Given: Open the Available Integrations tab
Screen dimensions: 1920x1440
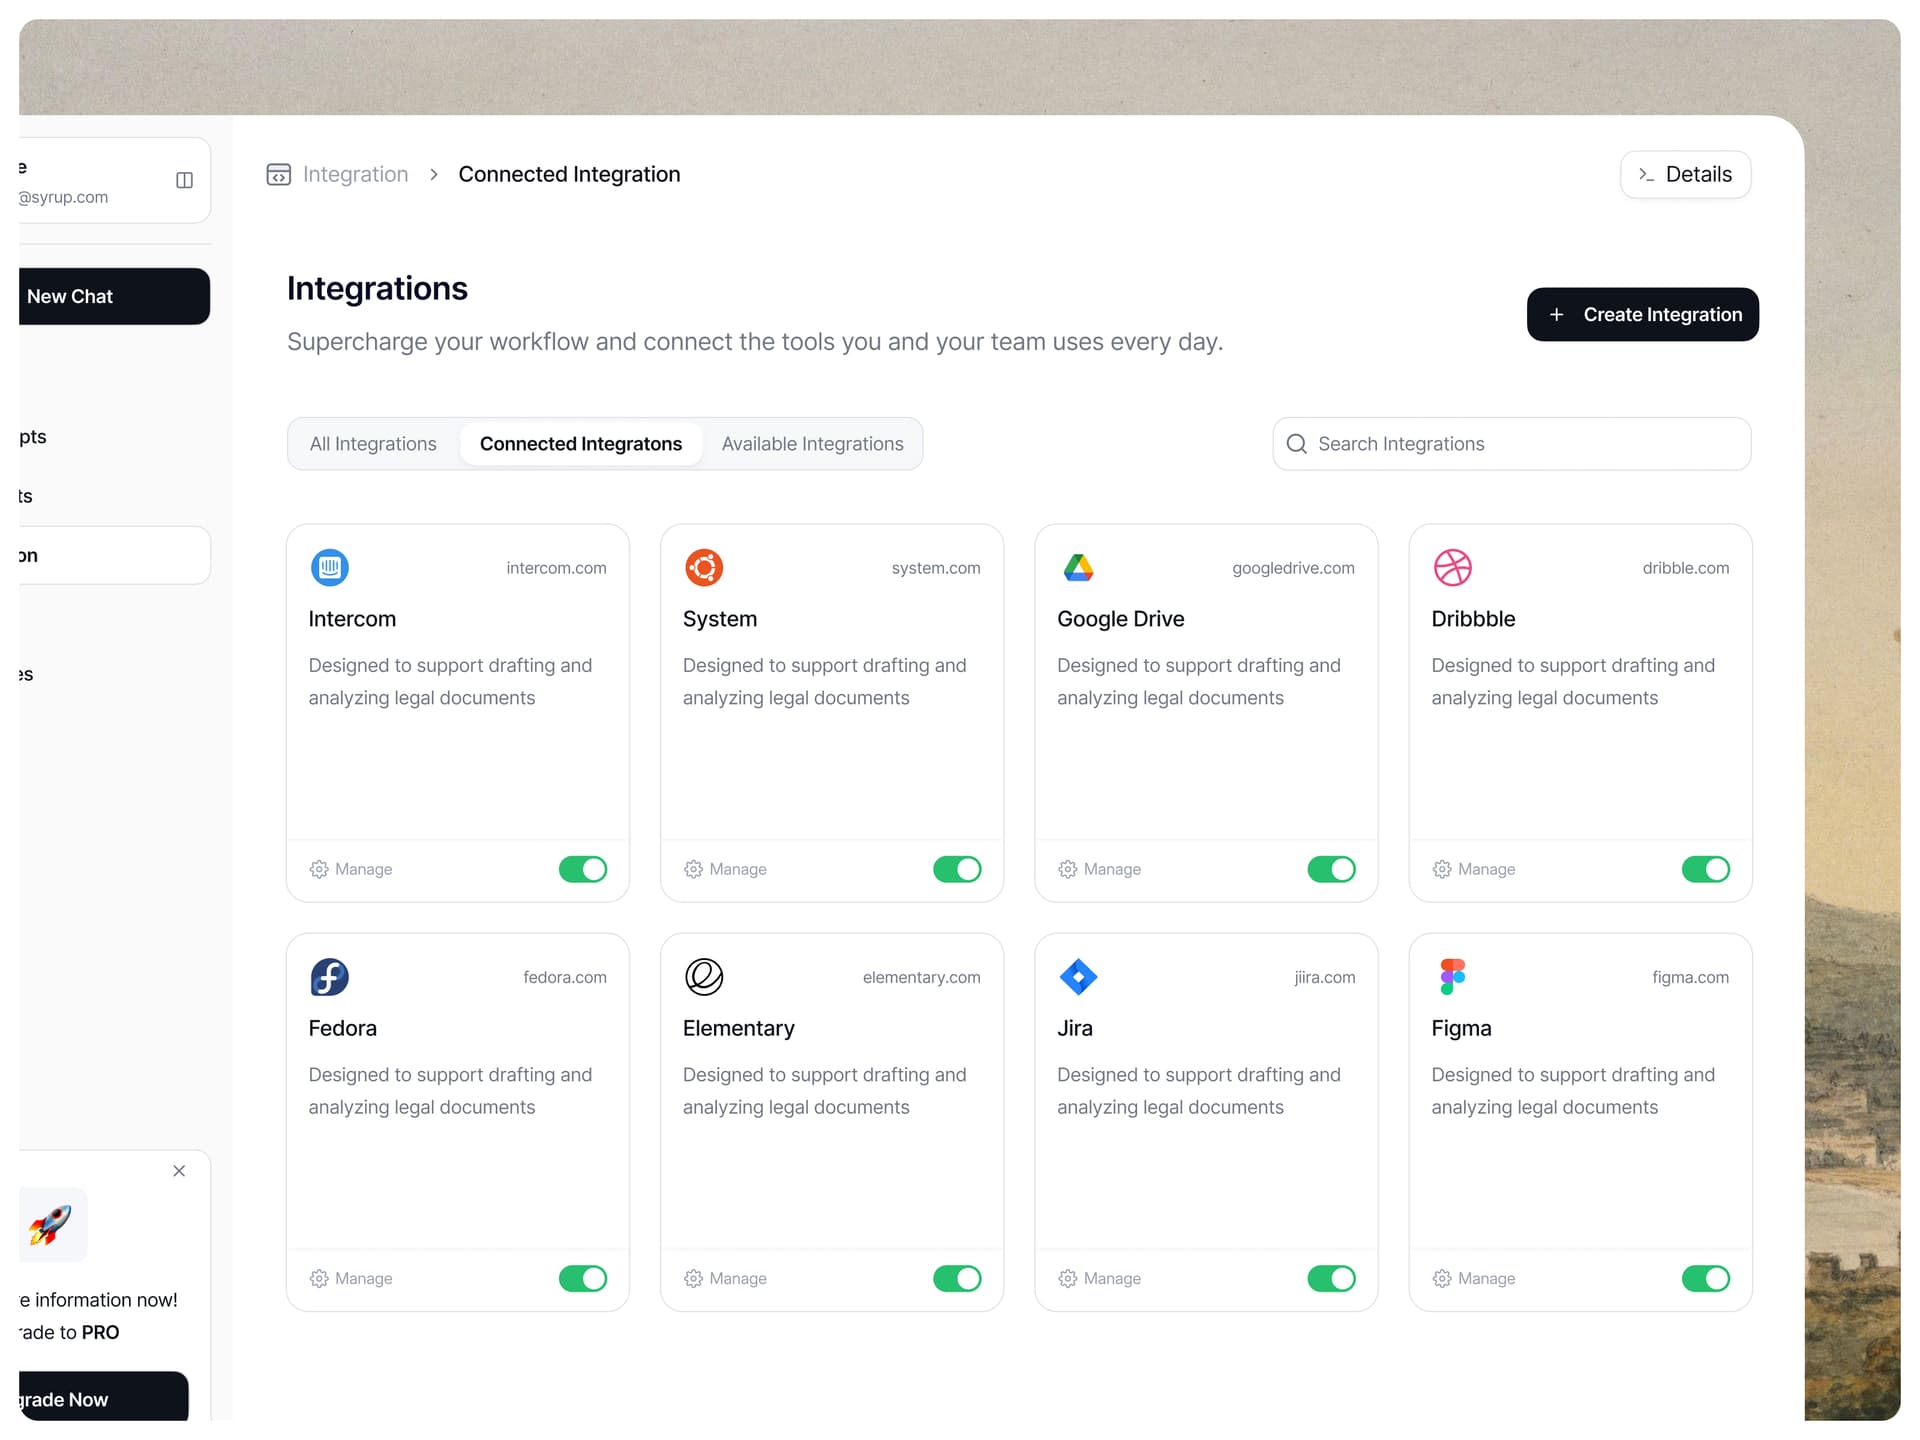Looking at the screenshot, I should point(812,444).
